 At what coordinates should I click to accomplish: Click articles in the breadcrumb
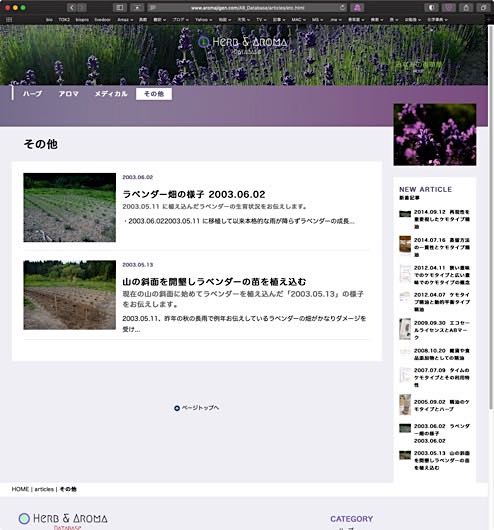click(x=44, y=489)
